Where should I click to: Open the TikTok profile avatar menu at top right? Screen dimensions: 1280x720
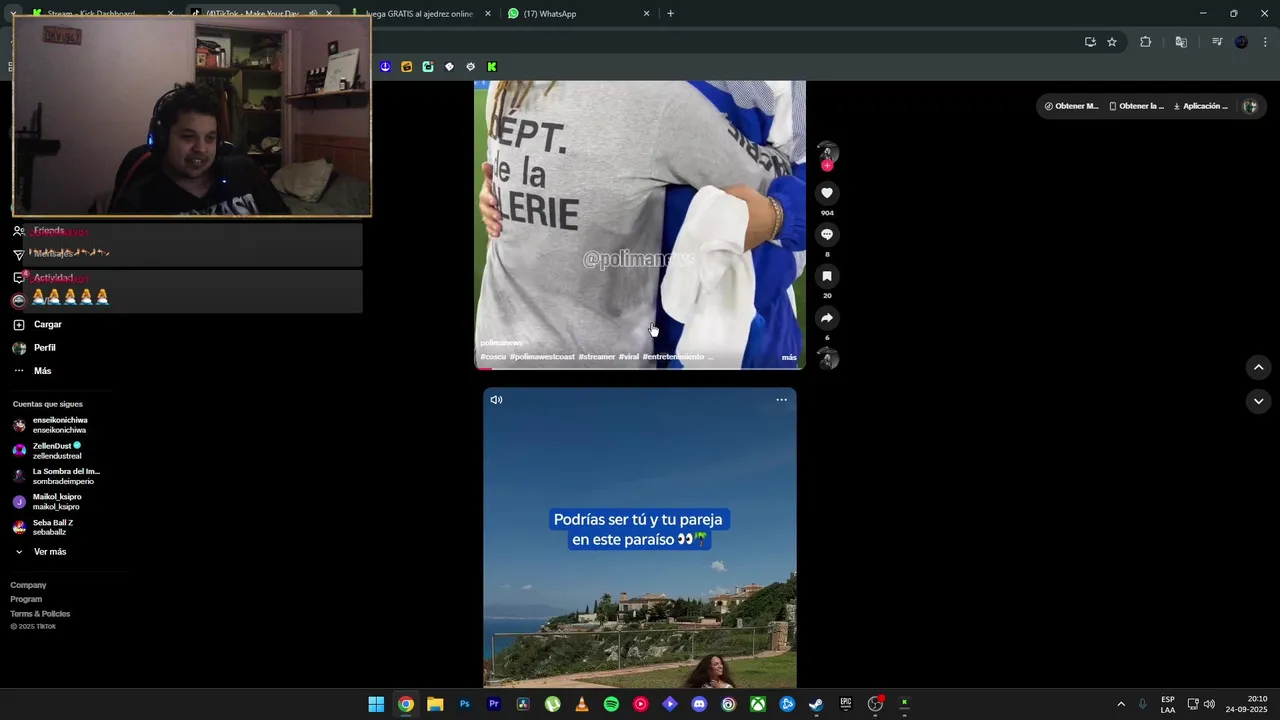click(1250, 106)
